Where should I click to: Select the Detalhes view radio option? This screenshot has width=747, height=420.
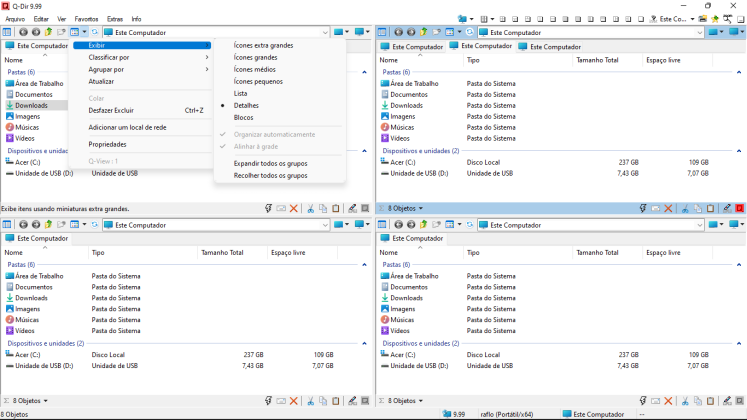246,105
